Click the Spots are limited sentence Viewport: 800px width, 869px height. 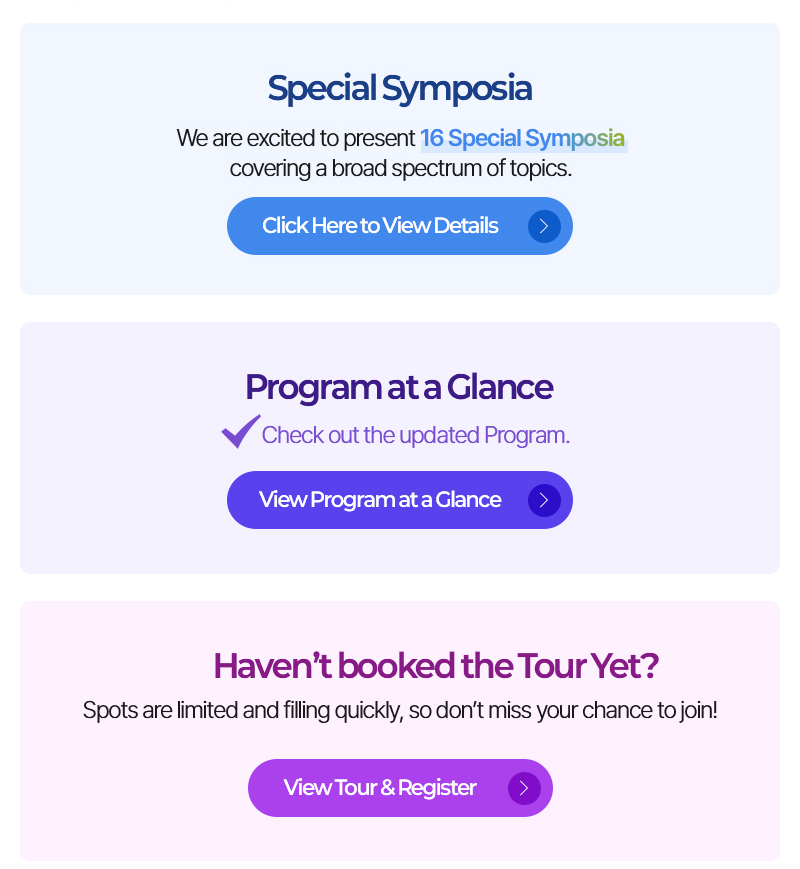[x=400, y=710]
